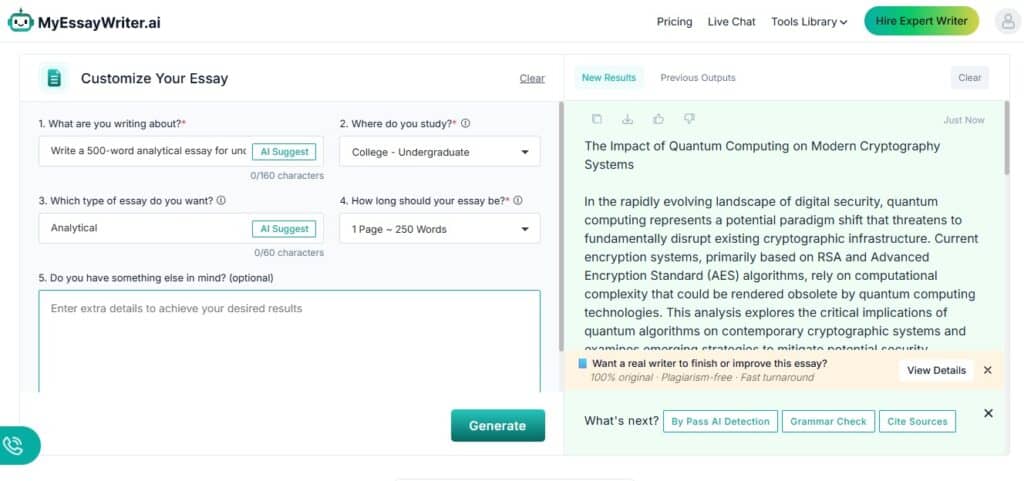This screenshot has height=481, width=1024.
Task: Give the essay a thumbs down
Action: pos(688,119)
